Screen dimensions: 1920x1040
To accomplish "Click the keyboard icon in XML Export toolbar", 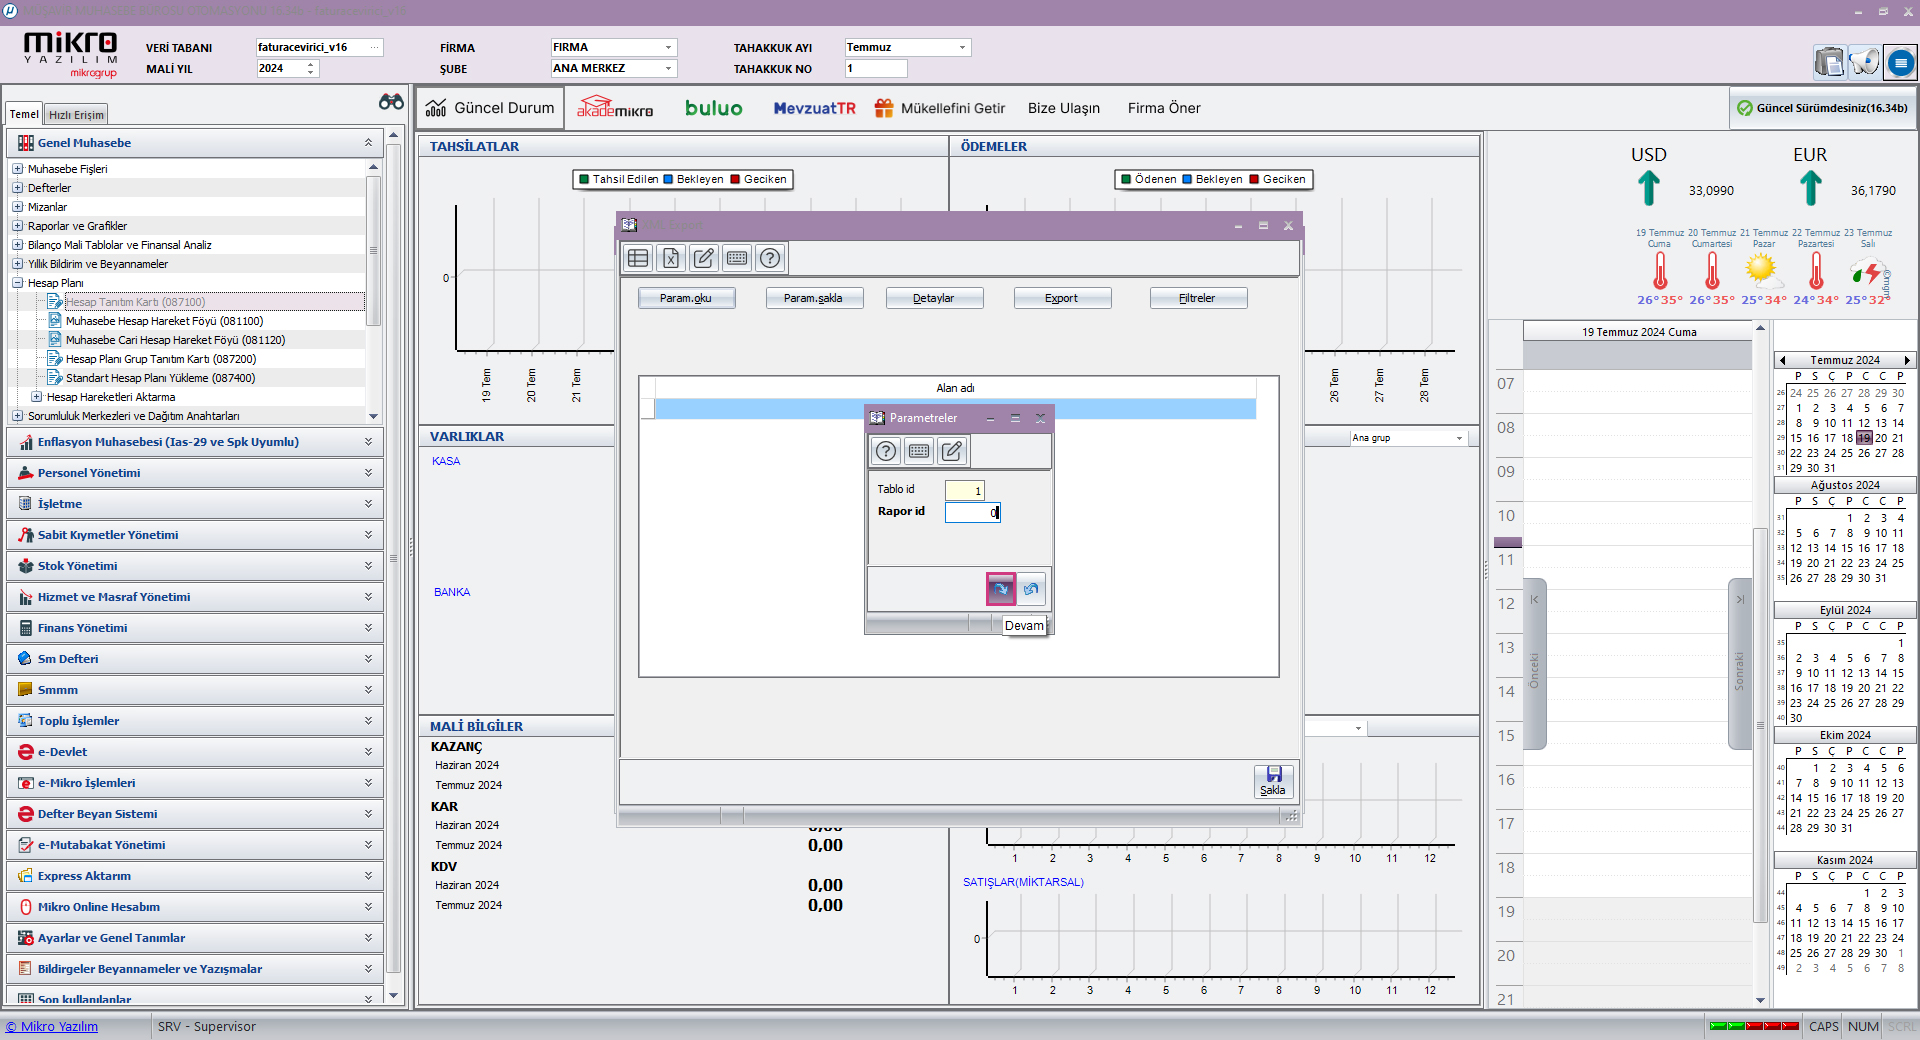I will tap(737, 258).
